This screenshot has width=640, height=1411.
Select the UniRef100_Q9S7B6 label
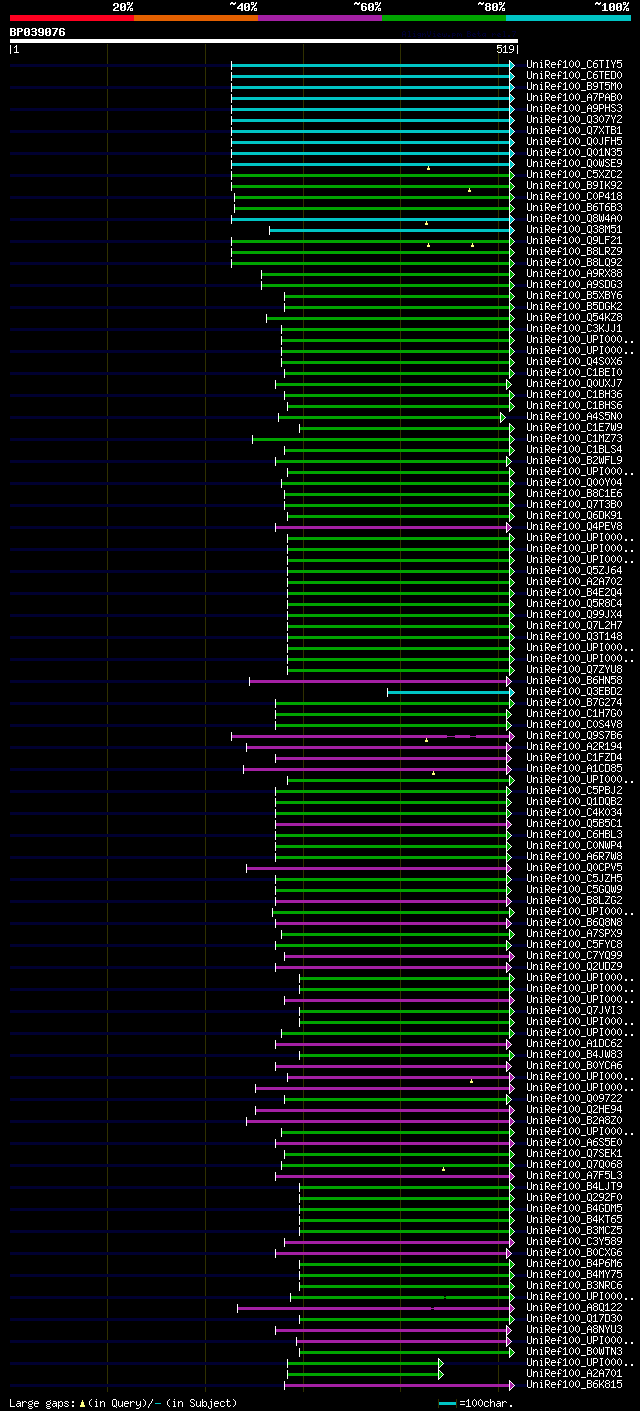(575, 735)
